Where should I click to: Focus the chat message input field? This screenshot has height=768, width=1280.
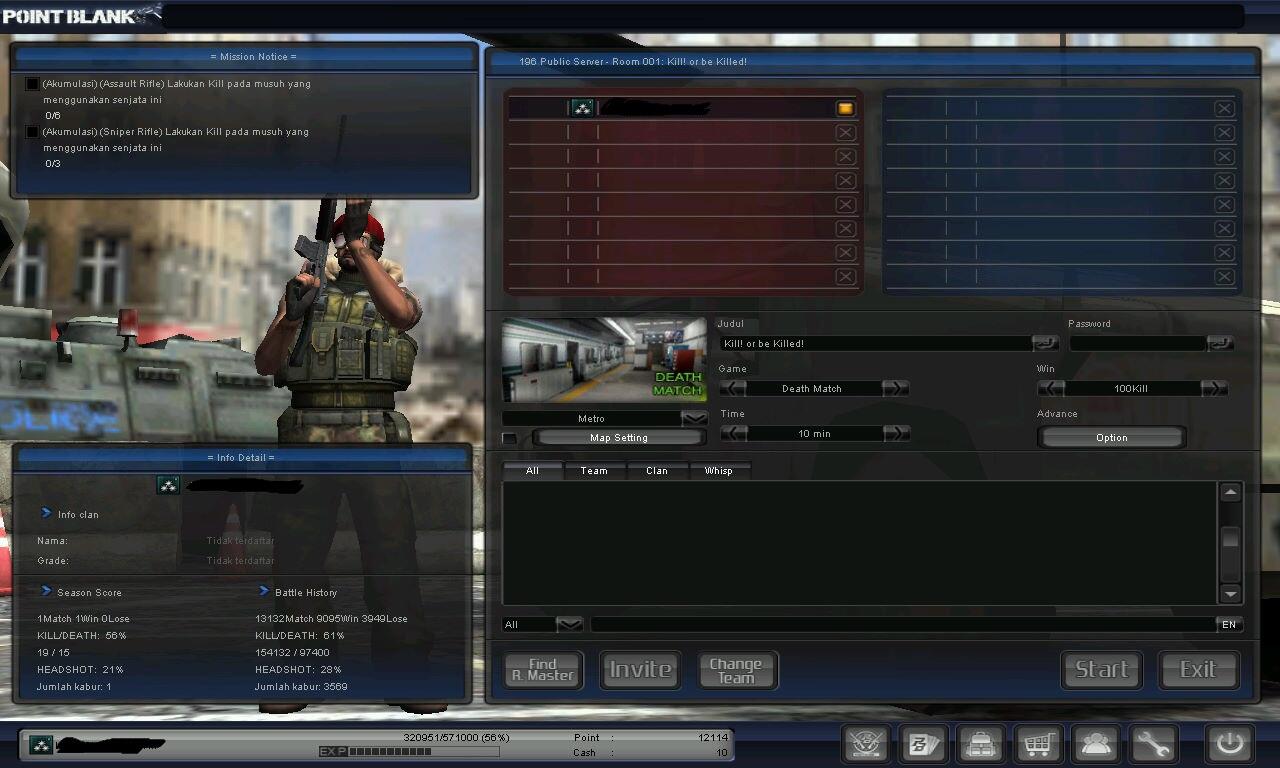coord(903,624)
